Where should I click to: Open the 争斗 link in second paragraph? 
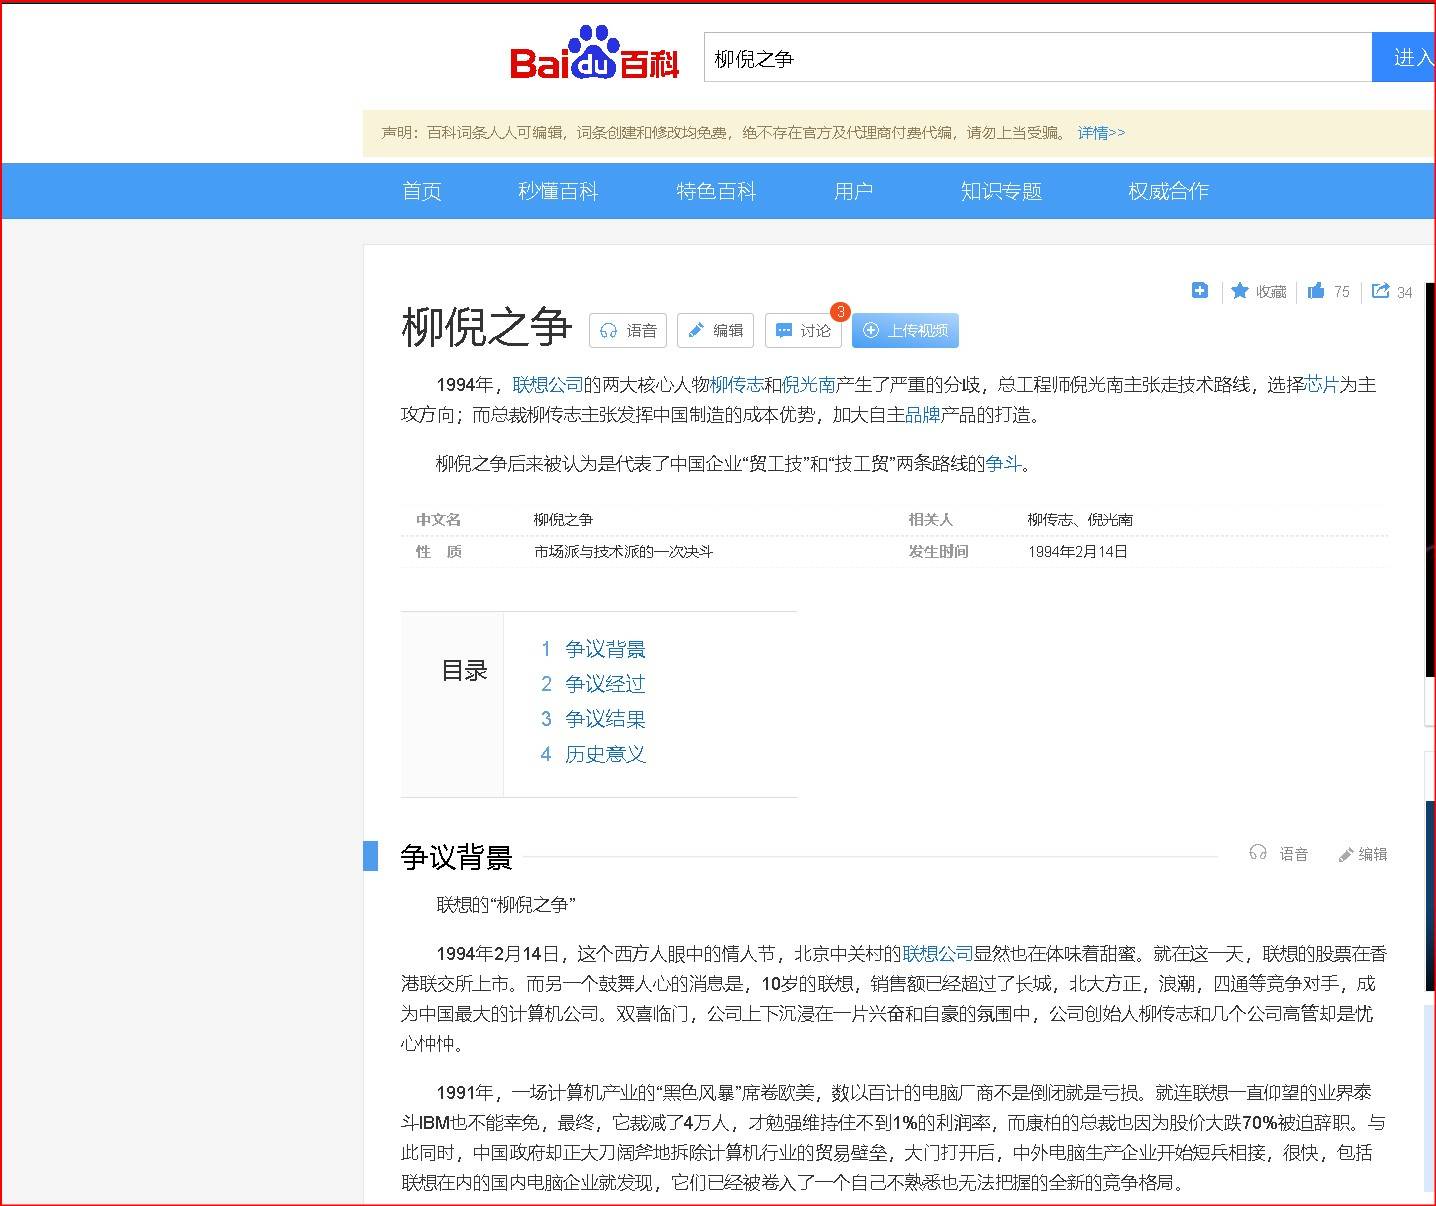[x=1003, y=463]
